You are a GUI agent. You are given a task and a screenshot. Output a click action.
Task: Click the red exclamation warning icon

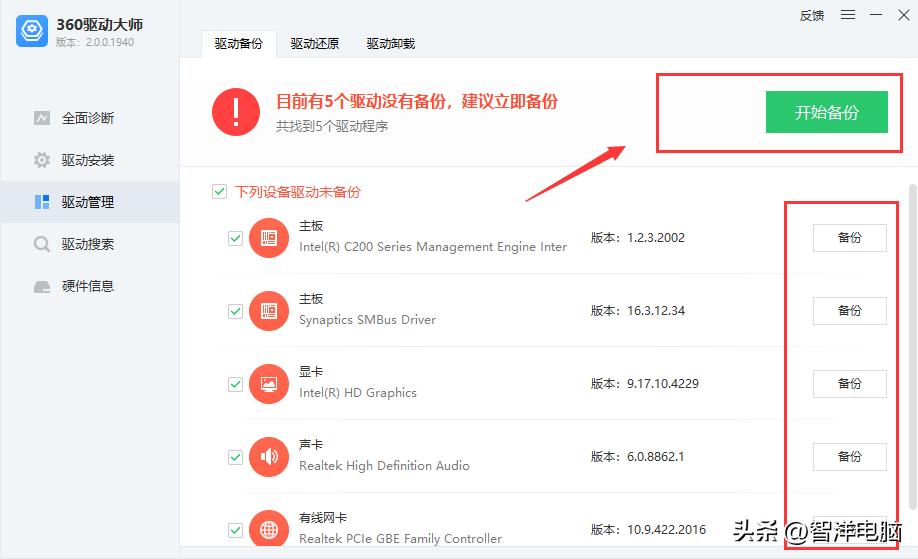[236, 112]
